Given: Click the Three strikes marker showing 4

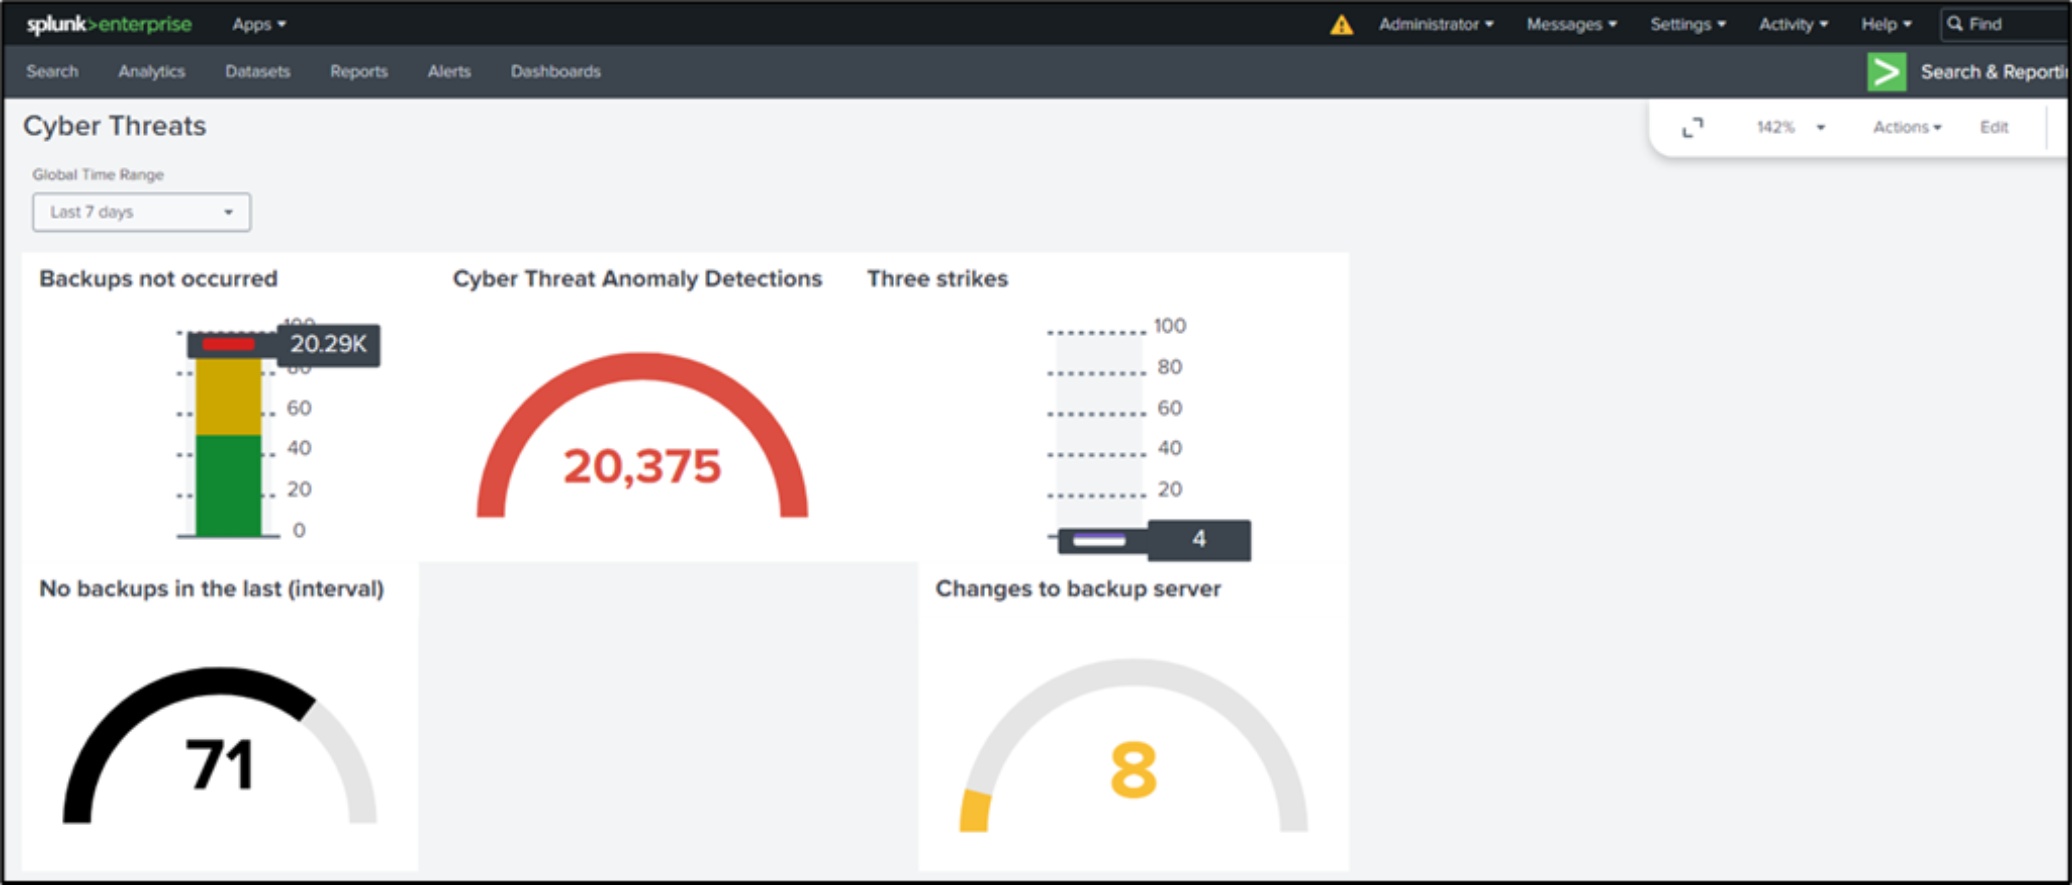Looking at the screenshot, I should tap(1153, 540).
